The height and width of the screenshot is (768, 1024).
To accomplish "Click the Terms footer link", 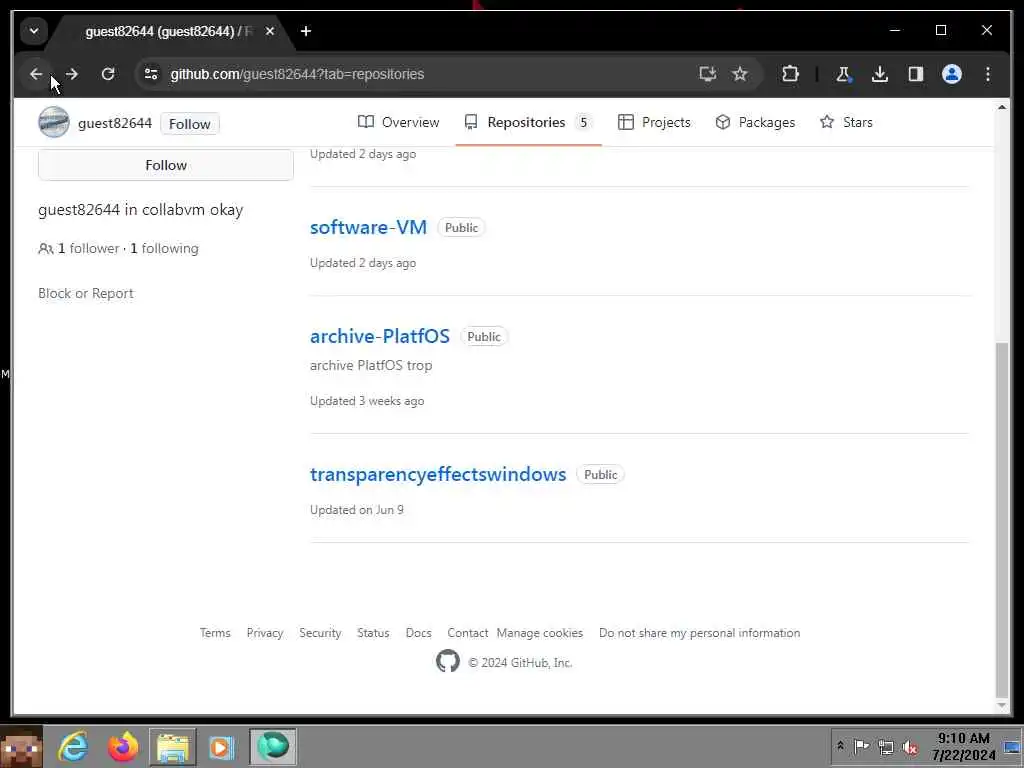I will point(215,633).
